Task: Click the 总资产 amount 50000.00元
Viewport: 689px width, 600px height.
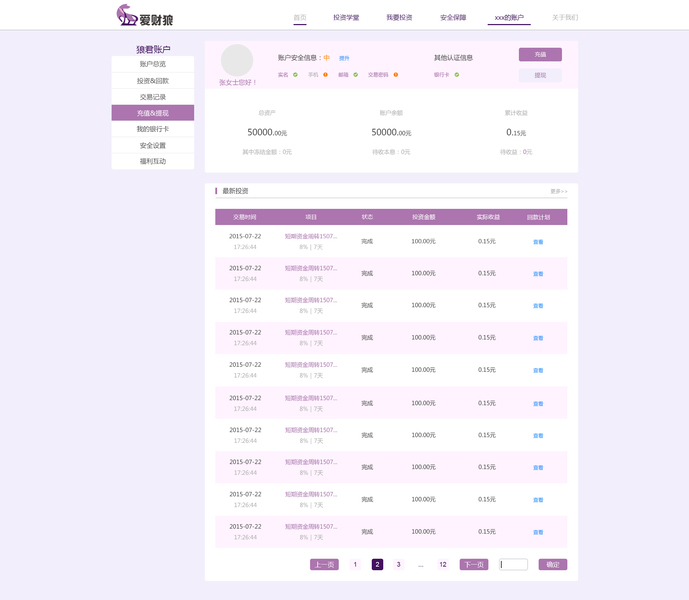Action: (267, 132)
